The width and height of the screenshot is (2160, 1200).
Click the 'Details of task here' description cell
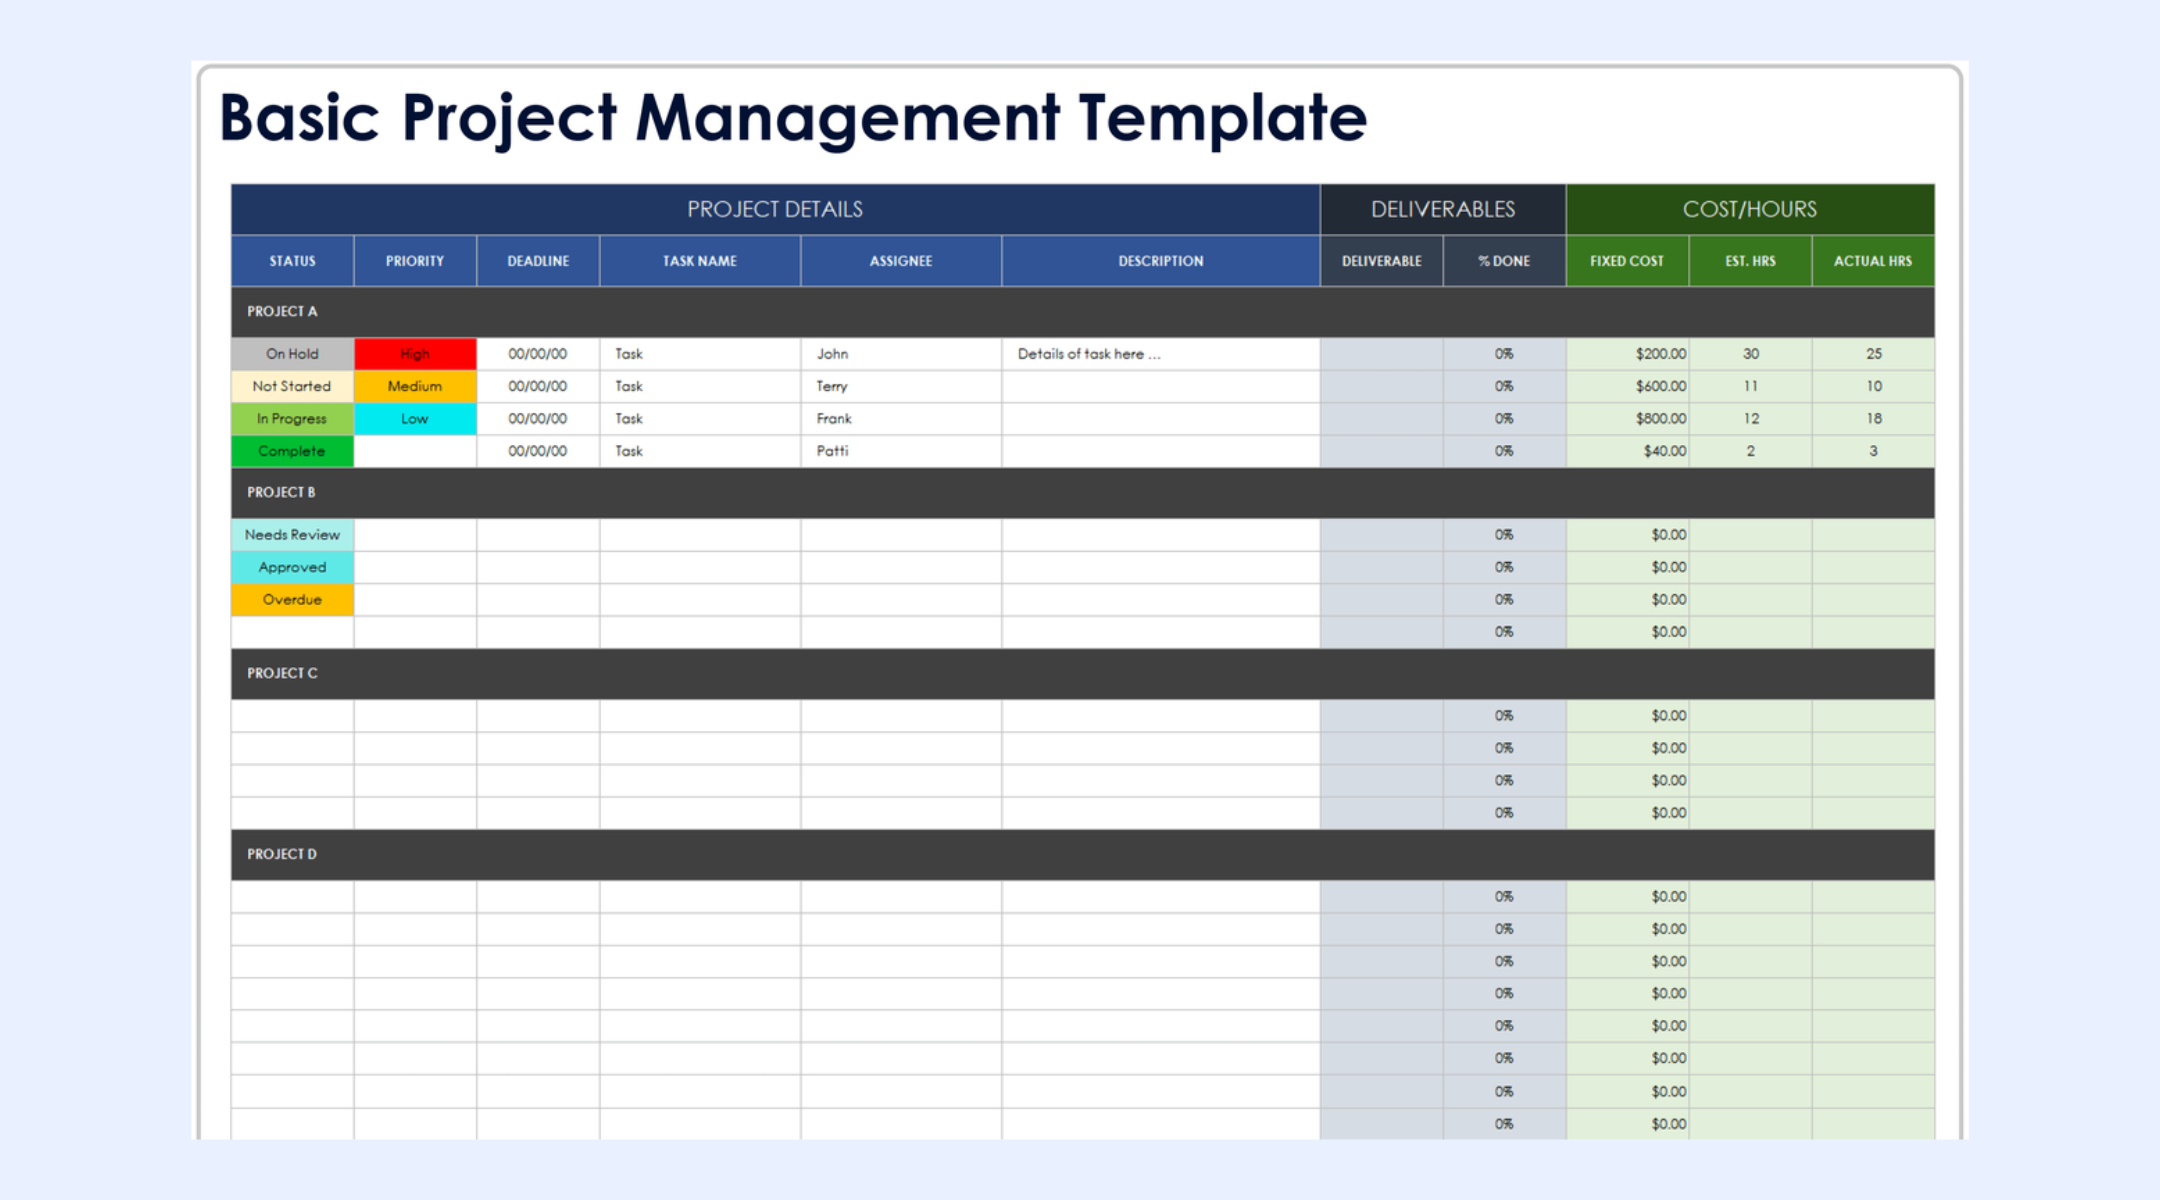[1160, 354]
